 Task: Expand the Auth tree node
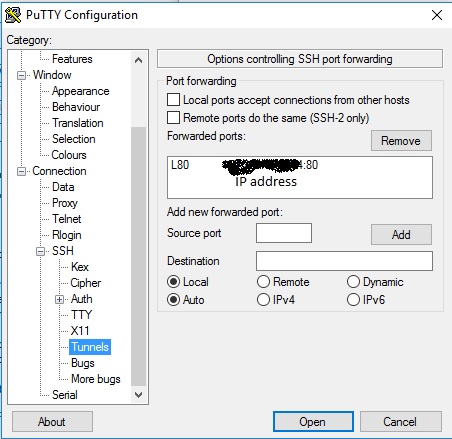[59, 299]
